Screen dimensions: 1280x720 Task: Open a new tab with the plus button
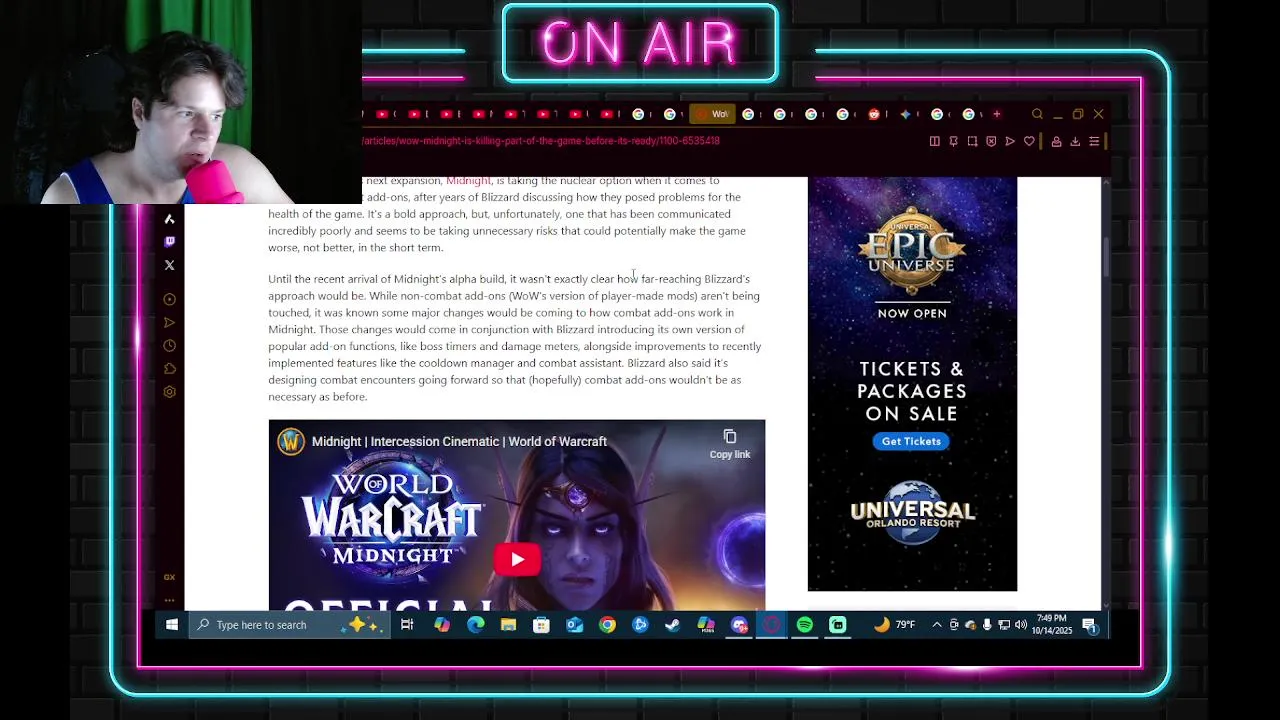click(996, 114)
